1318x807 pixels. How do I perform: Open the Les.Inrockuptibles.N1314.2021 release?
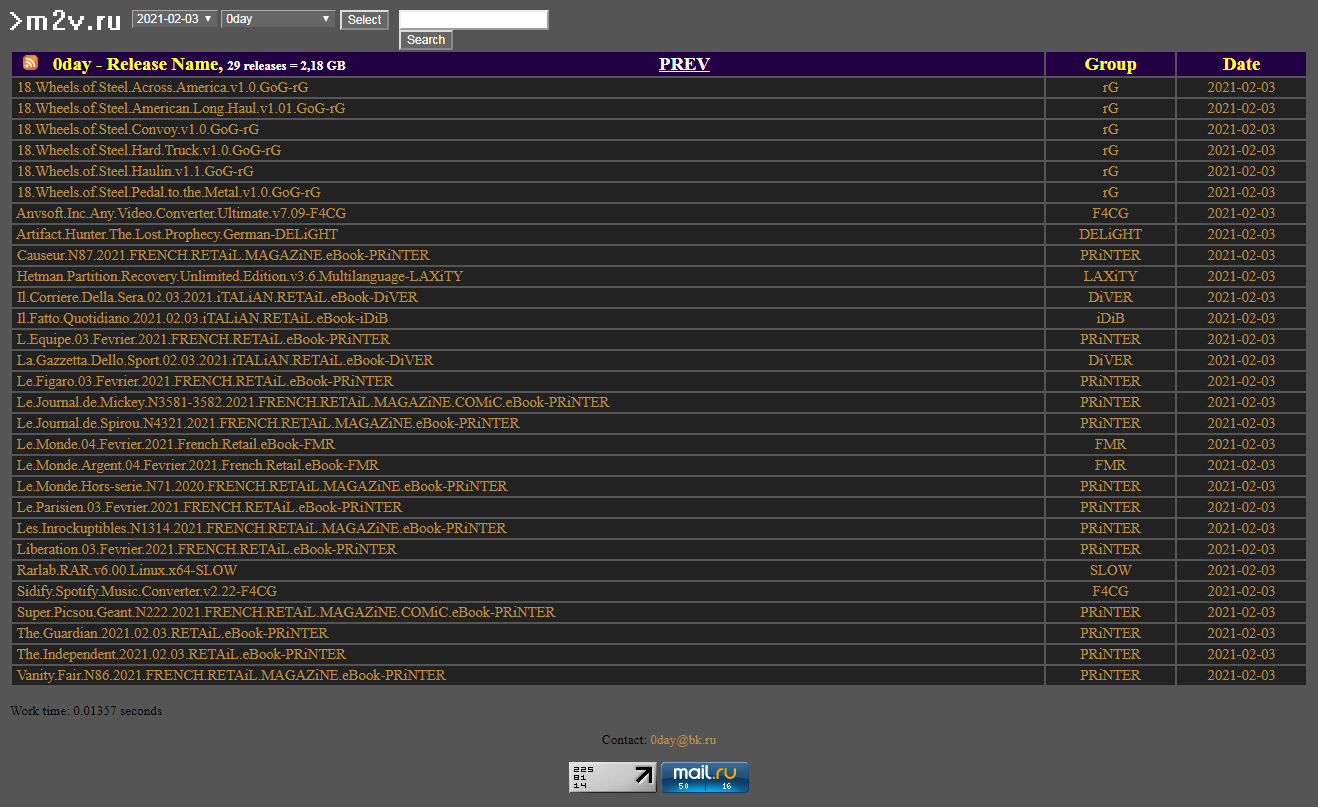(262, 528)
